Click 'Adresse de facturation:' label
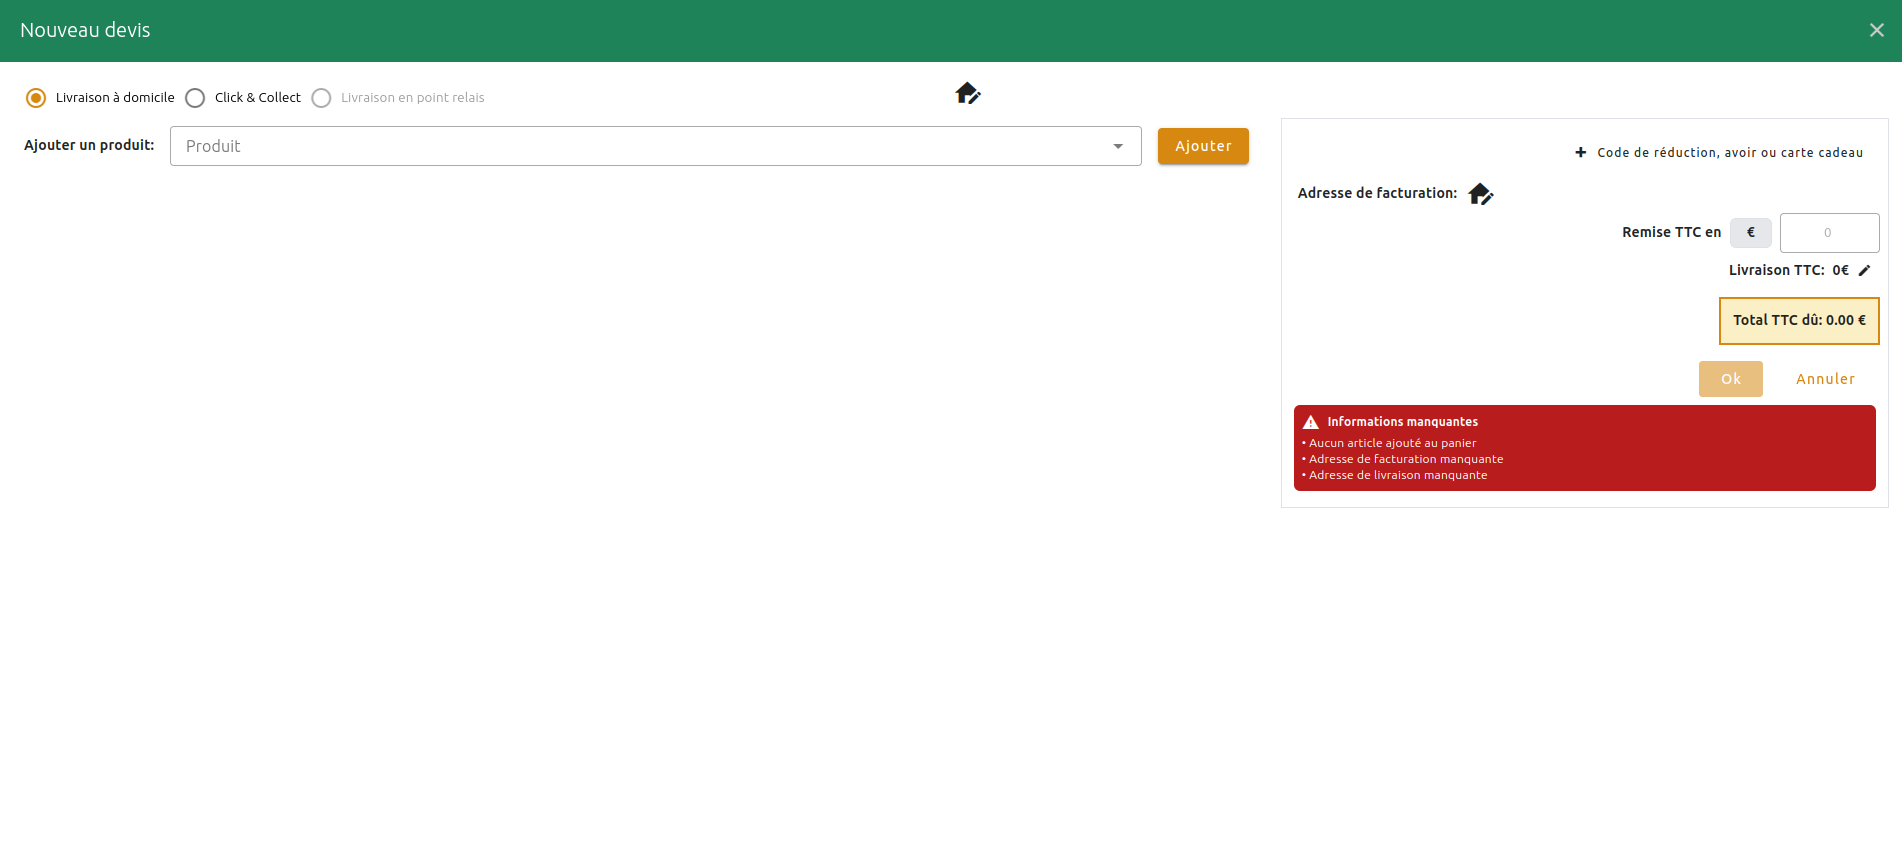The width and height of the screenshot is (1902, 859). click(x=1377, y=193)
